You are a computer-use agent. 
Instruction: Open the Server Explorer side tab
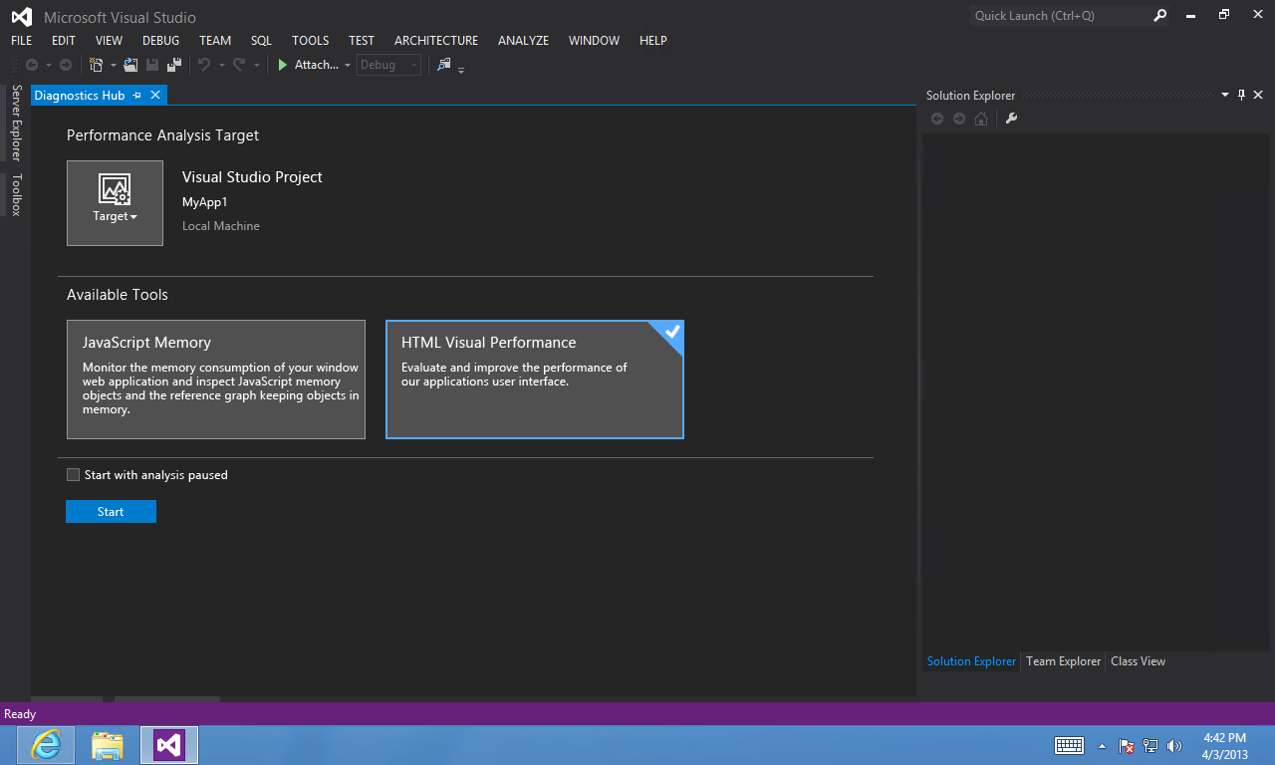(x=16, y=123)
